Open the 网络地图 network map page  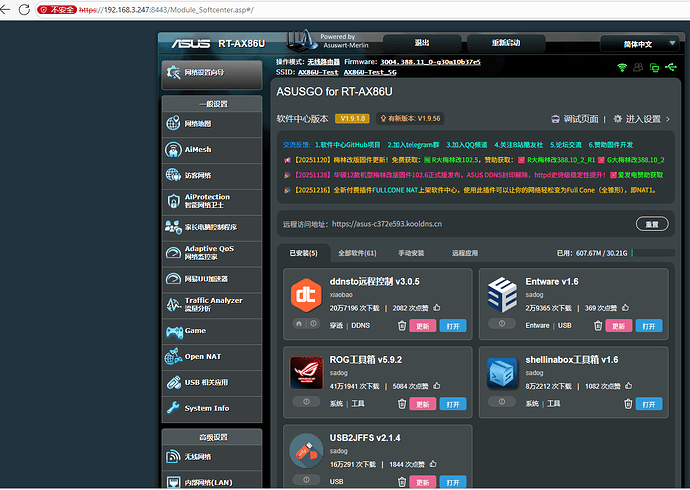click(212, 124)
